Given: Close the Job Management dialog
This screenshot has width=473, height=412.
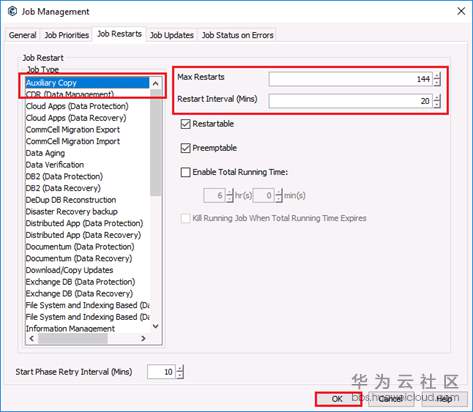Looking at the screenshot, I should pyautogui.click(x=461, y=11).
